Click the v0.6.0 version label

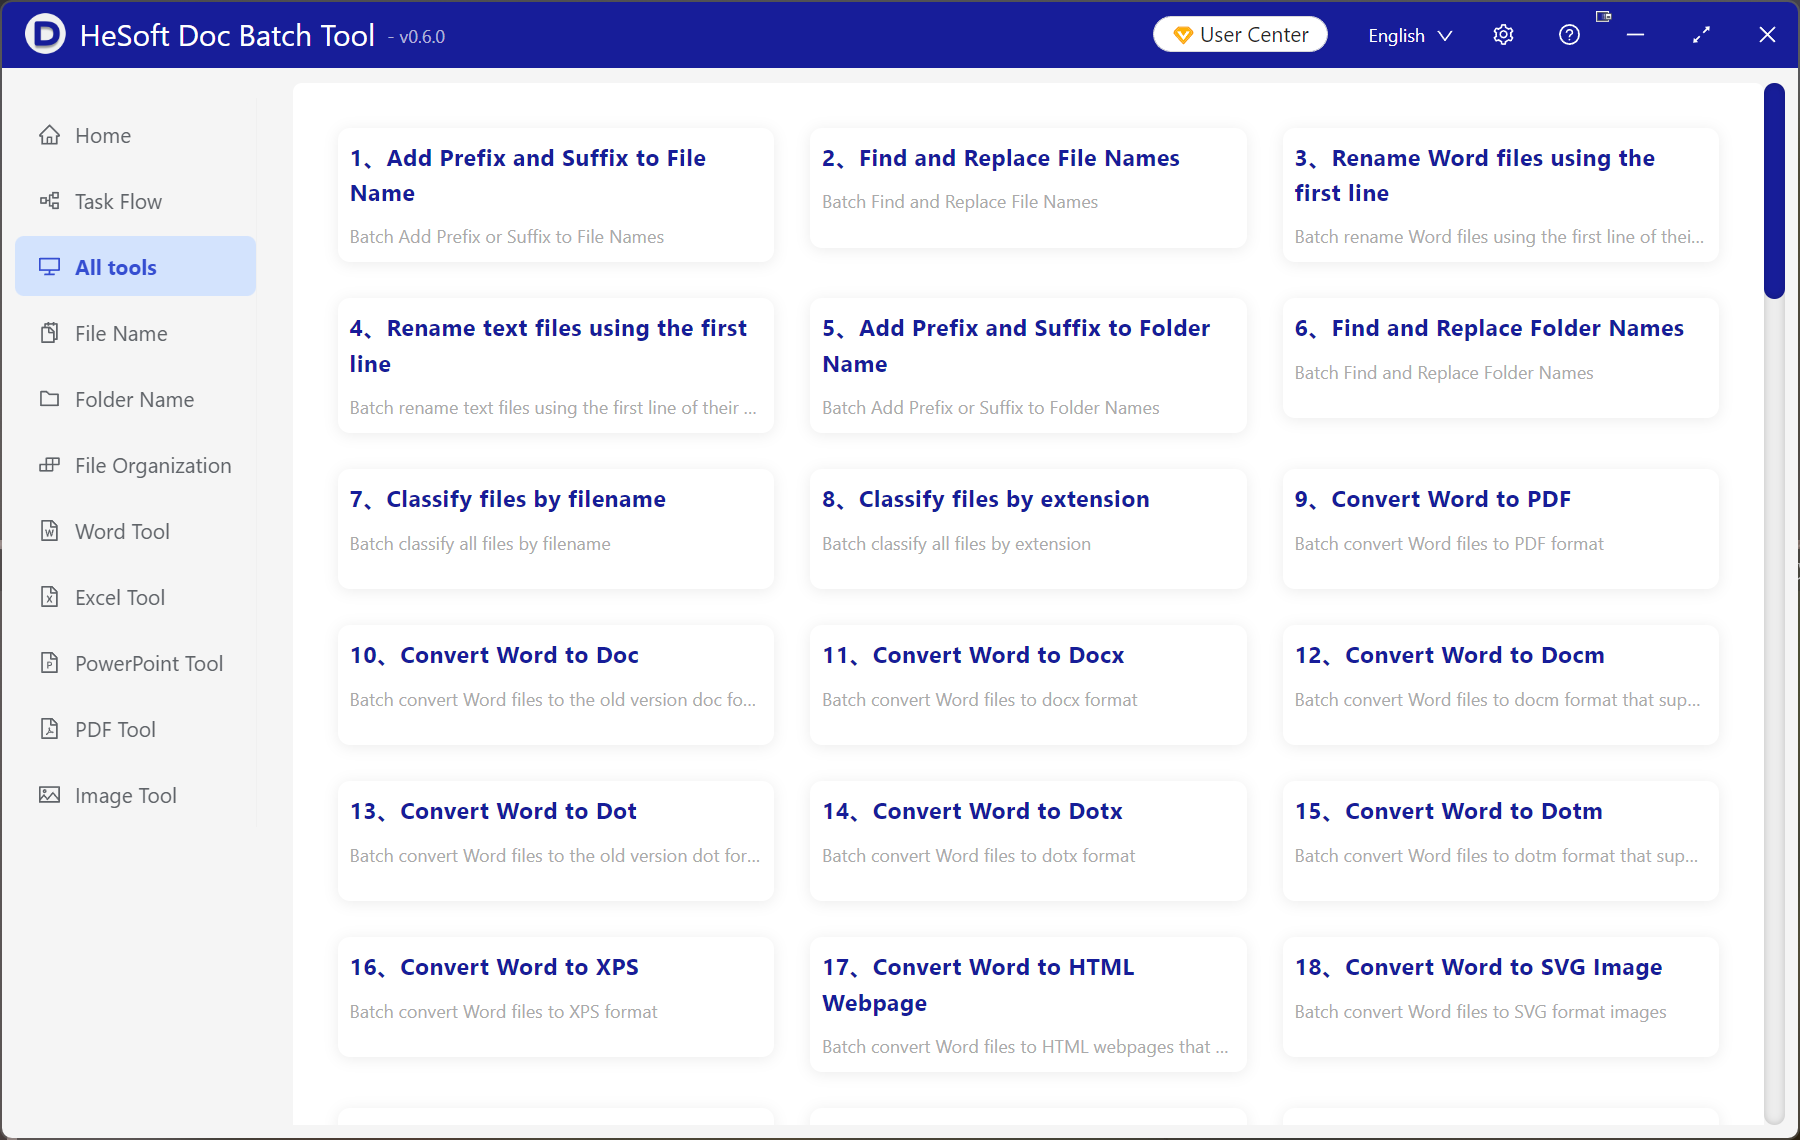coord(417,37)
